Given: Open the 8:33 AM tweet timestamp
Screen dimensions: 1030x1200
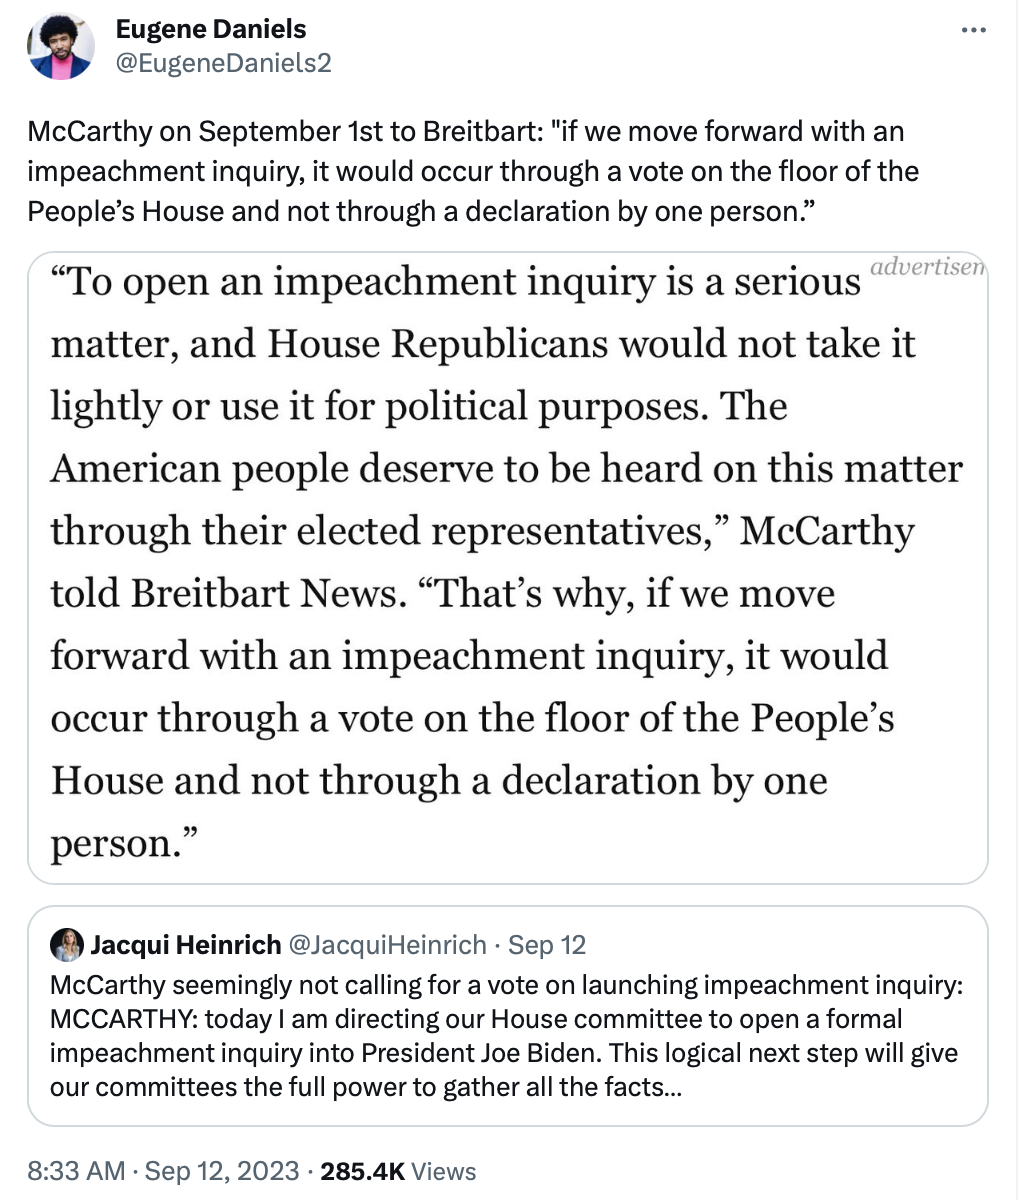Looking at the screenshot, I should tap(76, 1171).
